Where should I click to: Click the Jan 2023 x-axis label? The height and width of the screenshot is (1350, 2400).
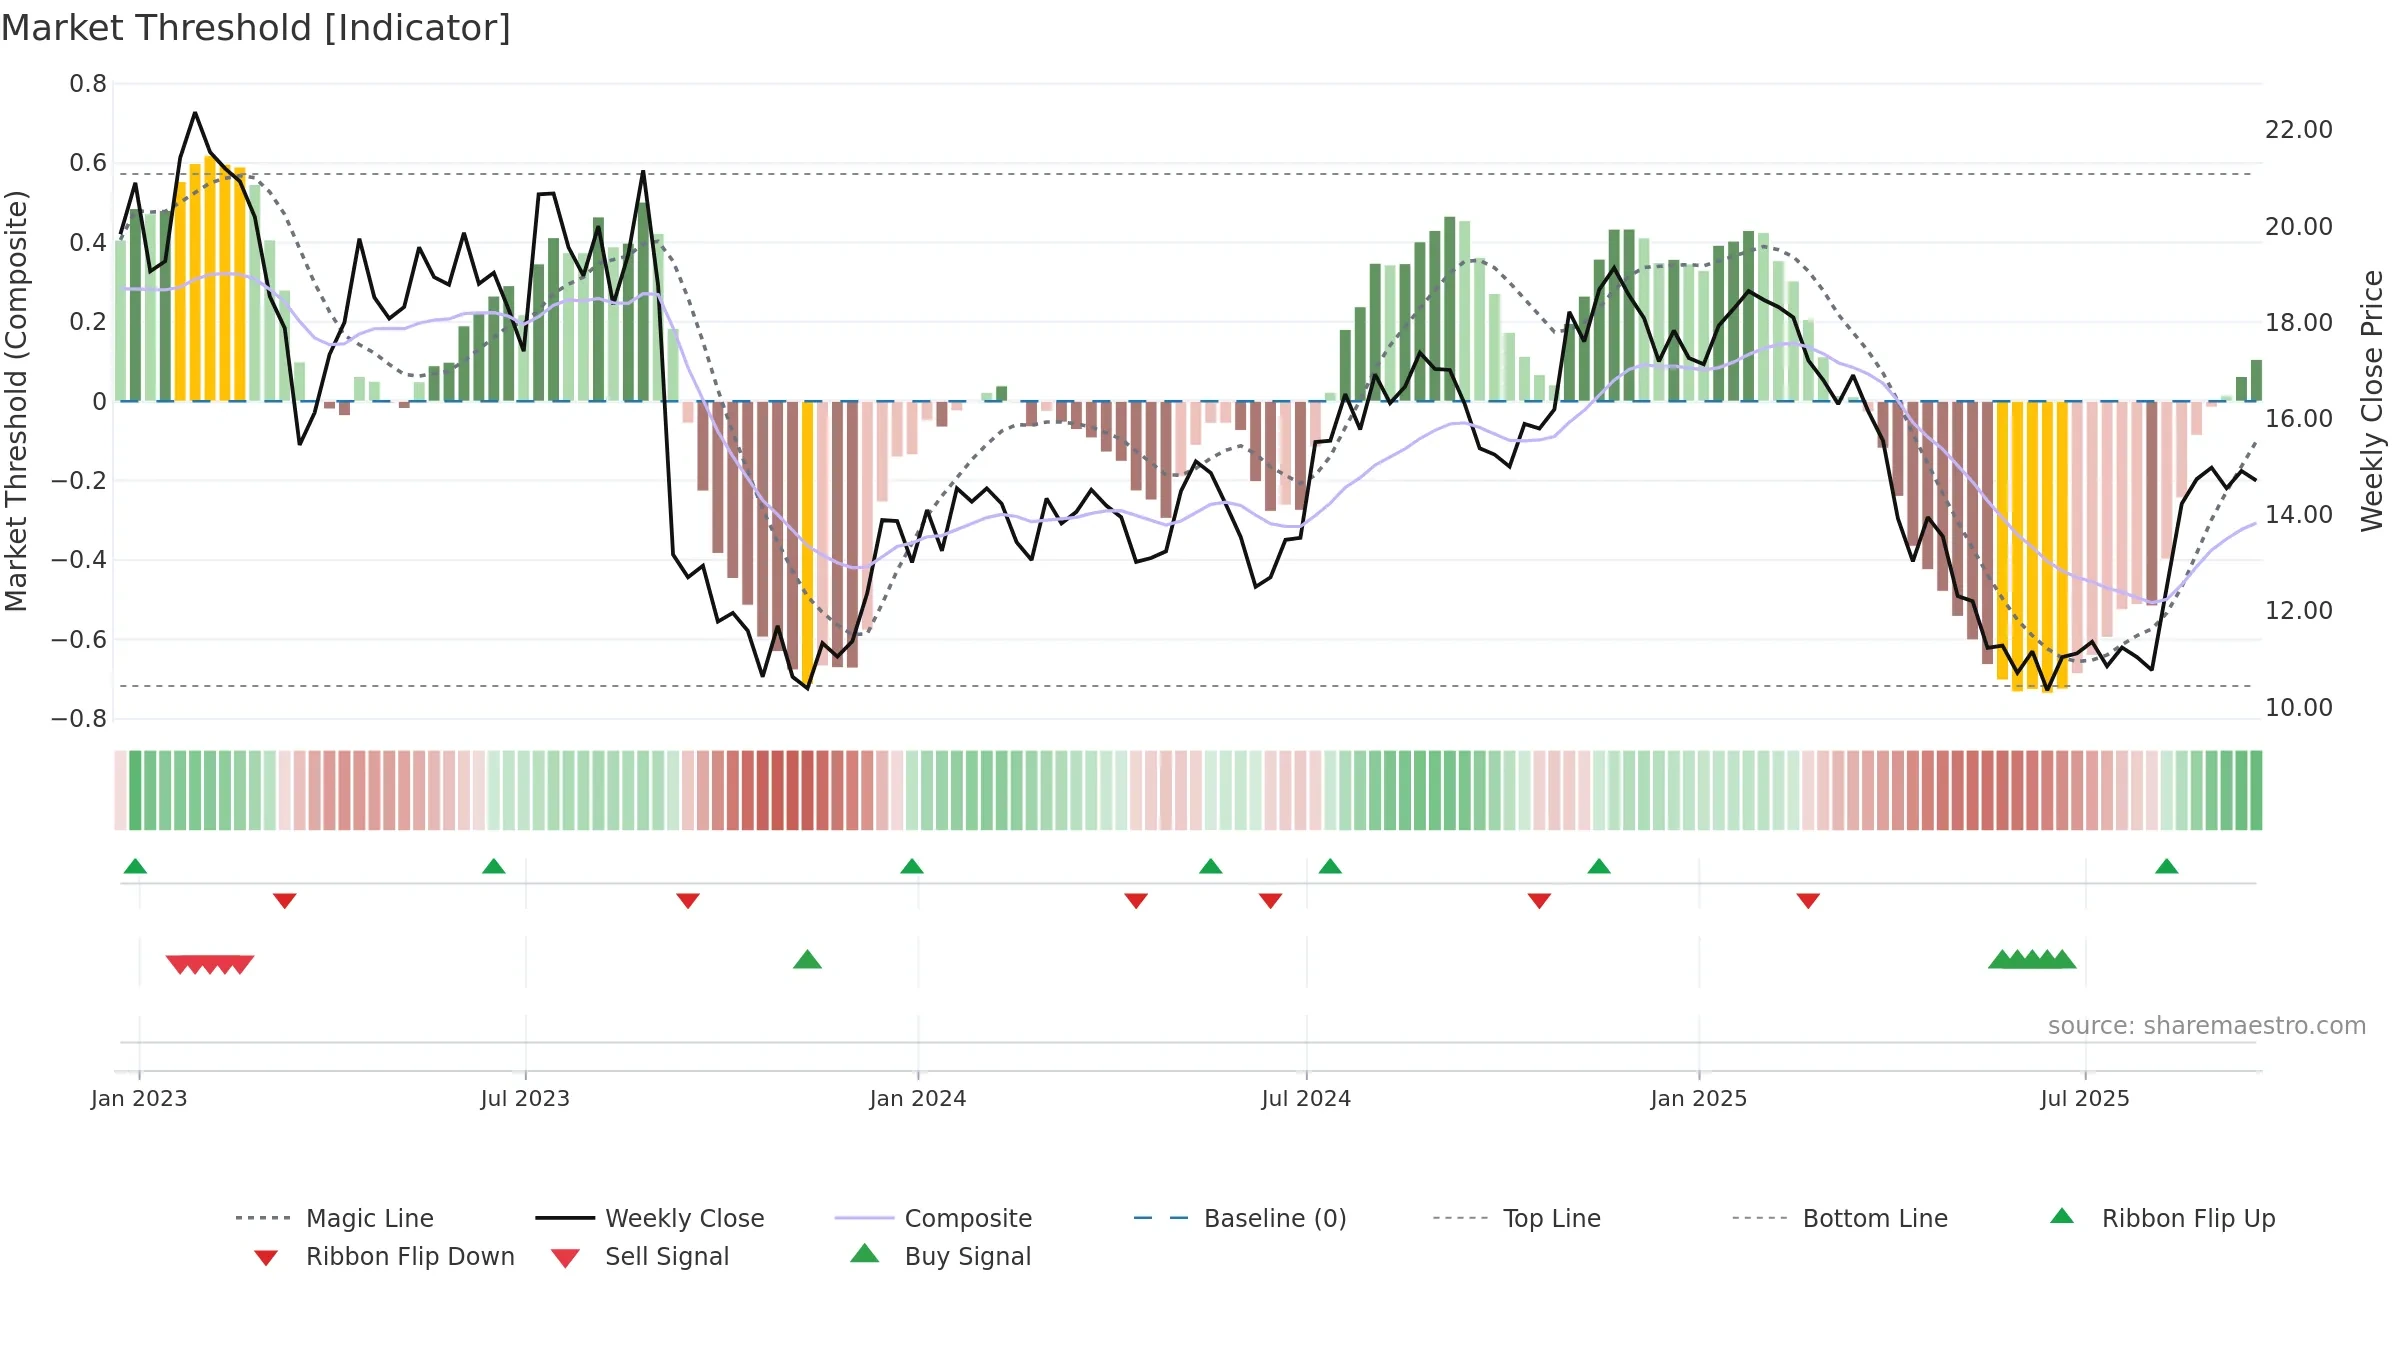pos(139,1099)
